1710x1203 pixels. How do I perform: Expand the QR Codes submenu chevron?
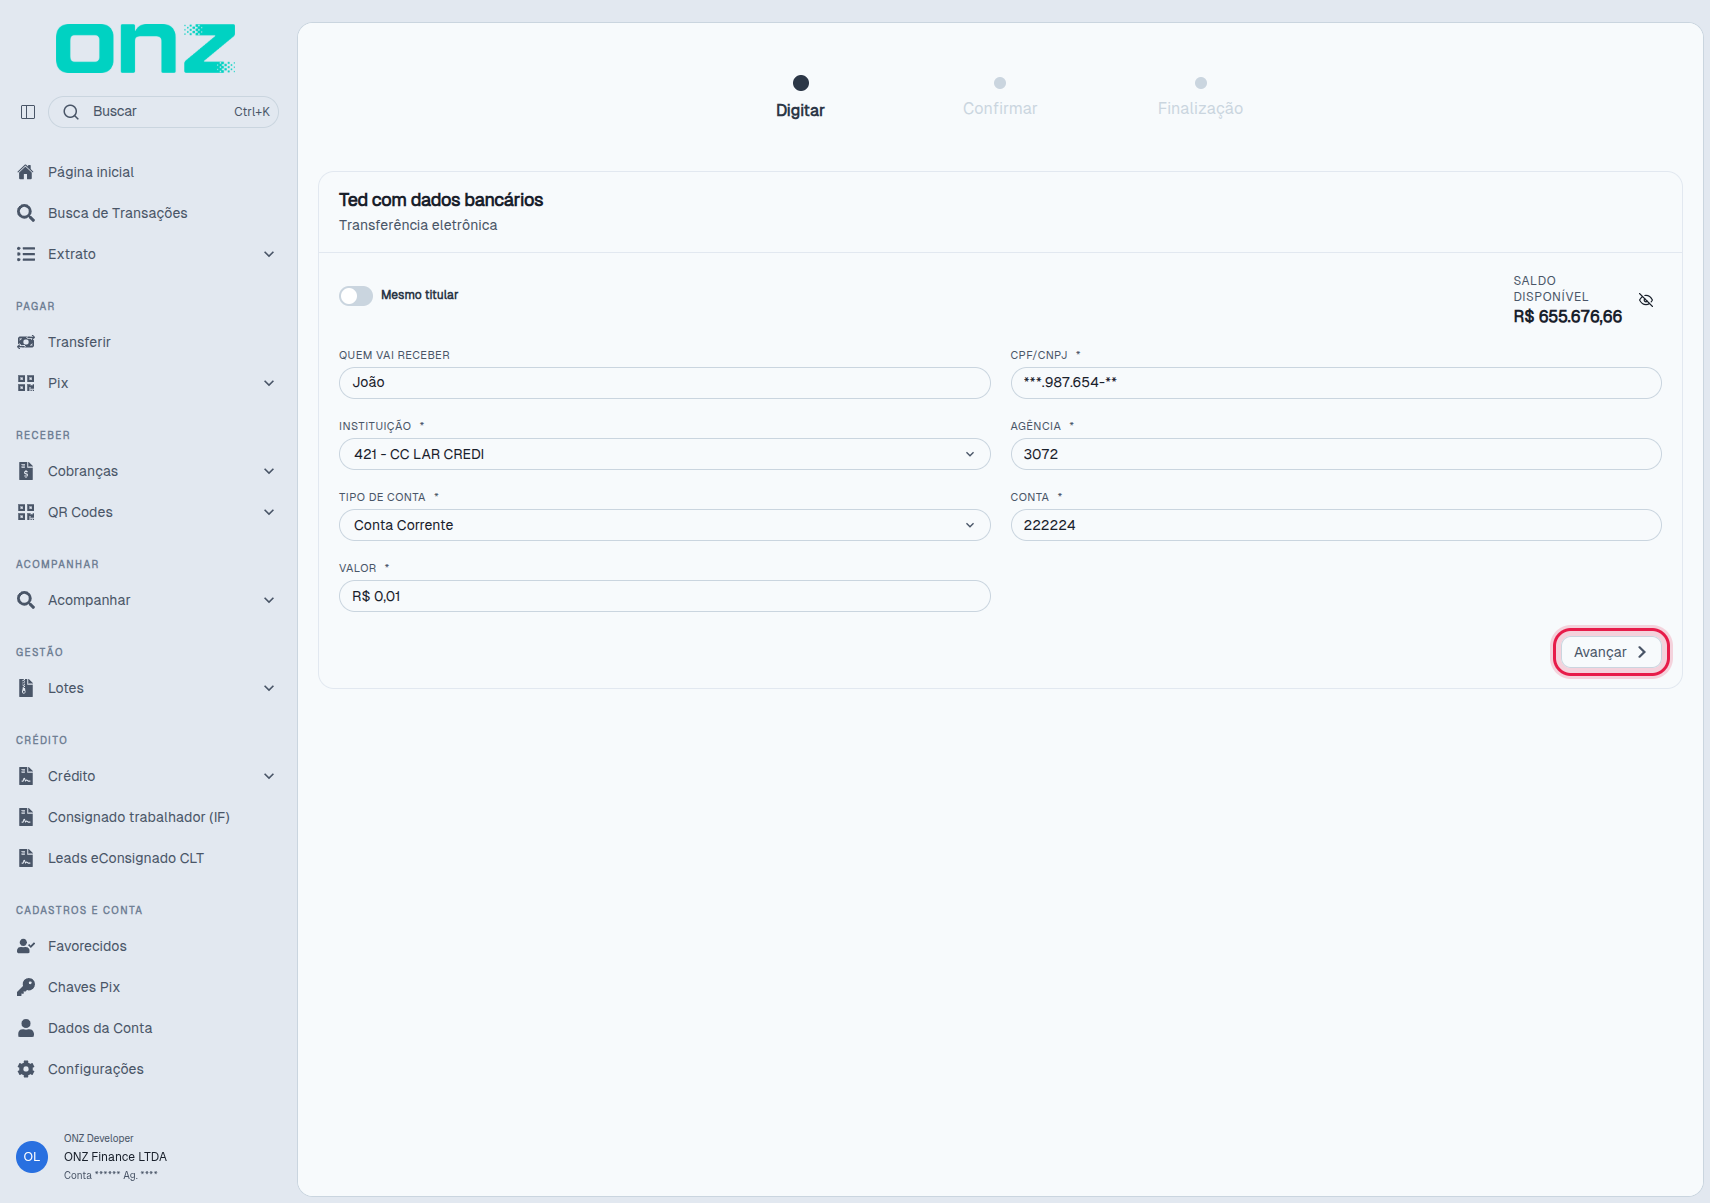(269, 512)
